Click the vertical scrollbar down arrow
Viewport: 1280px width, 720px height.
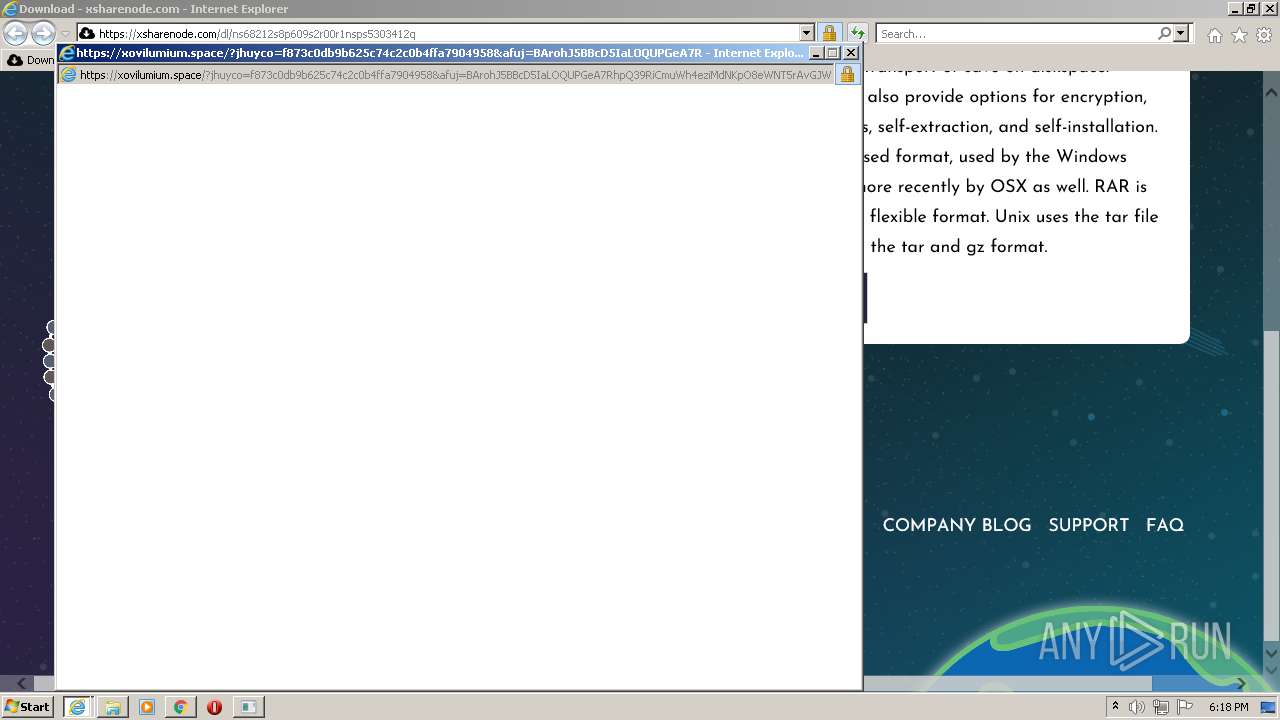pos(1271,654)
